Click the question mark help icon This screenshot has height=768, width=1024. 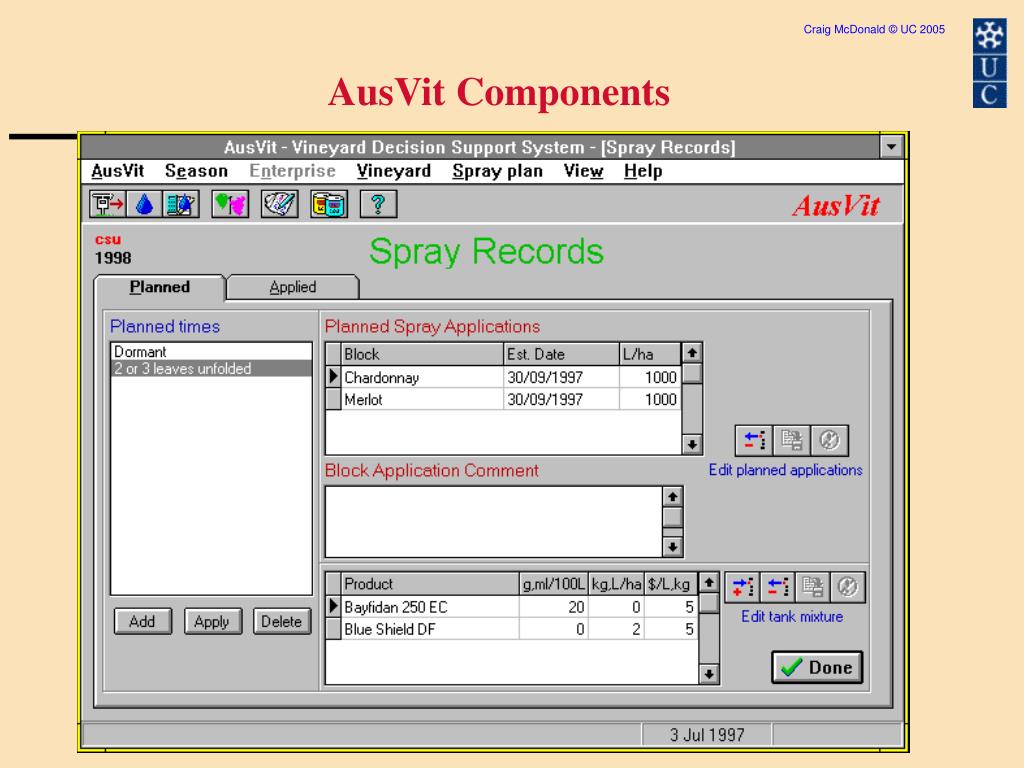378,204
